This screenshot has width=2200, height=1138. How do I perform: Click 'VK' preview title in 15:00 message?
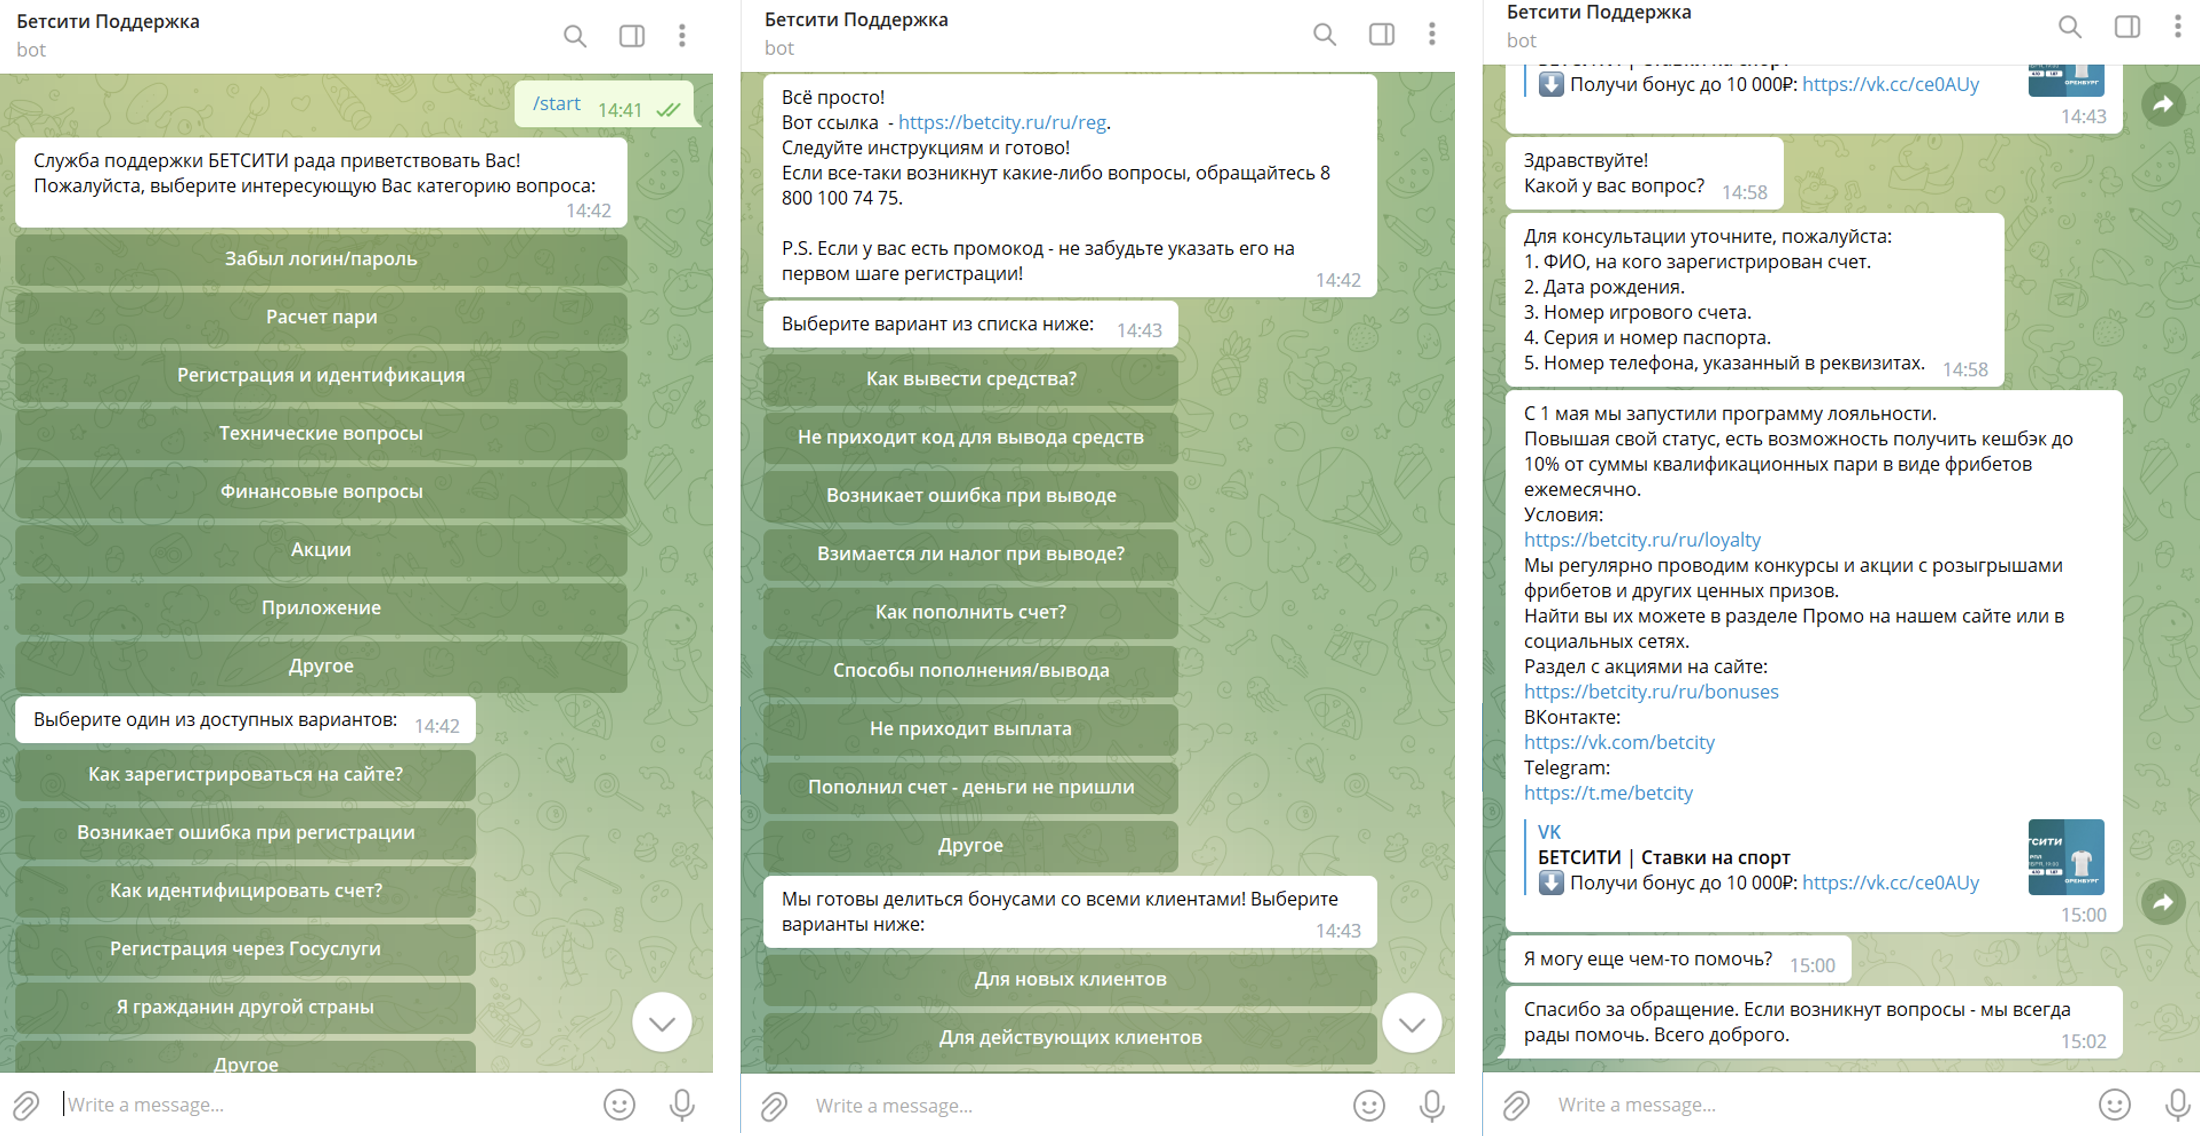click(1549, 832)
